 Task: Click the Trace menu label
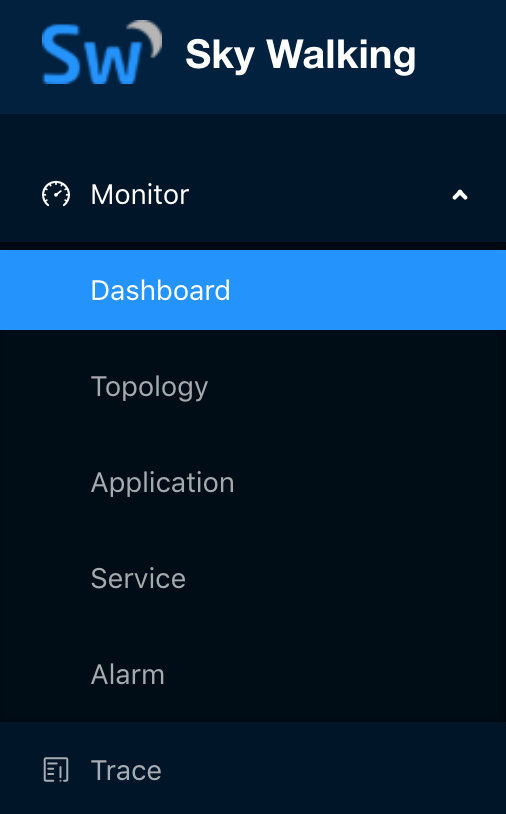(x=126, y=770)
